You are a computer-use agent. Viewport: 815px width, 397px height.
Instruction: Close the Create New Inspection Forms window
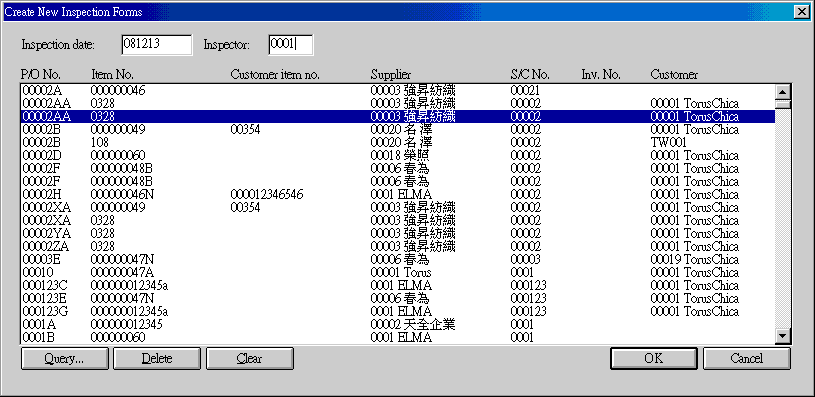click(x=800, y=11)
